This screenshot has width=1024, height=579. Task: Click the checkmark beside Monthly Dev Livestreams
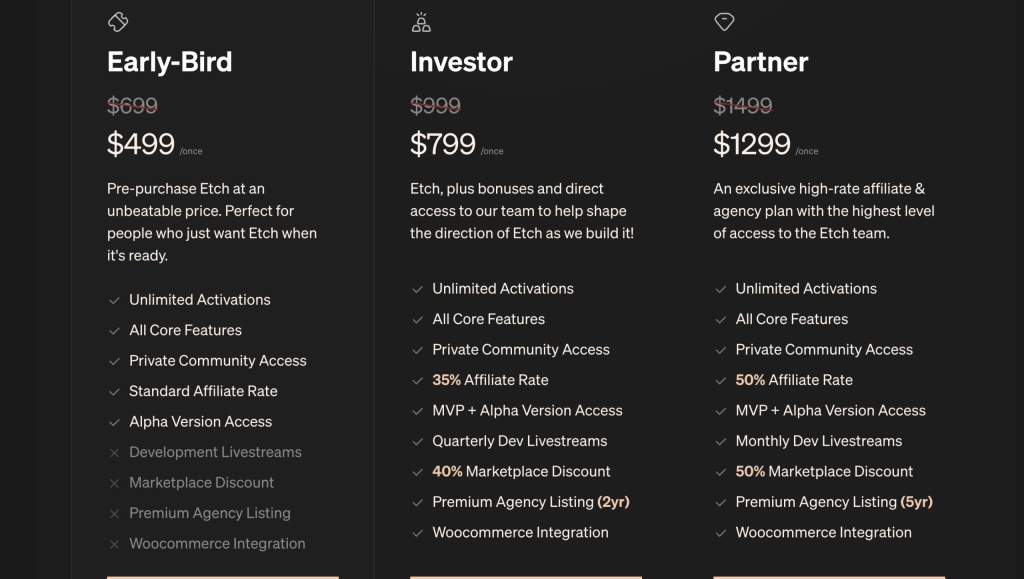(x=720, y=442)
